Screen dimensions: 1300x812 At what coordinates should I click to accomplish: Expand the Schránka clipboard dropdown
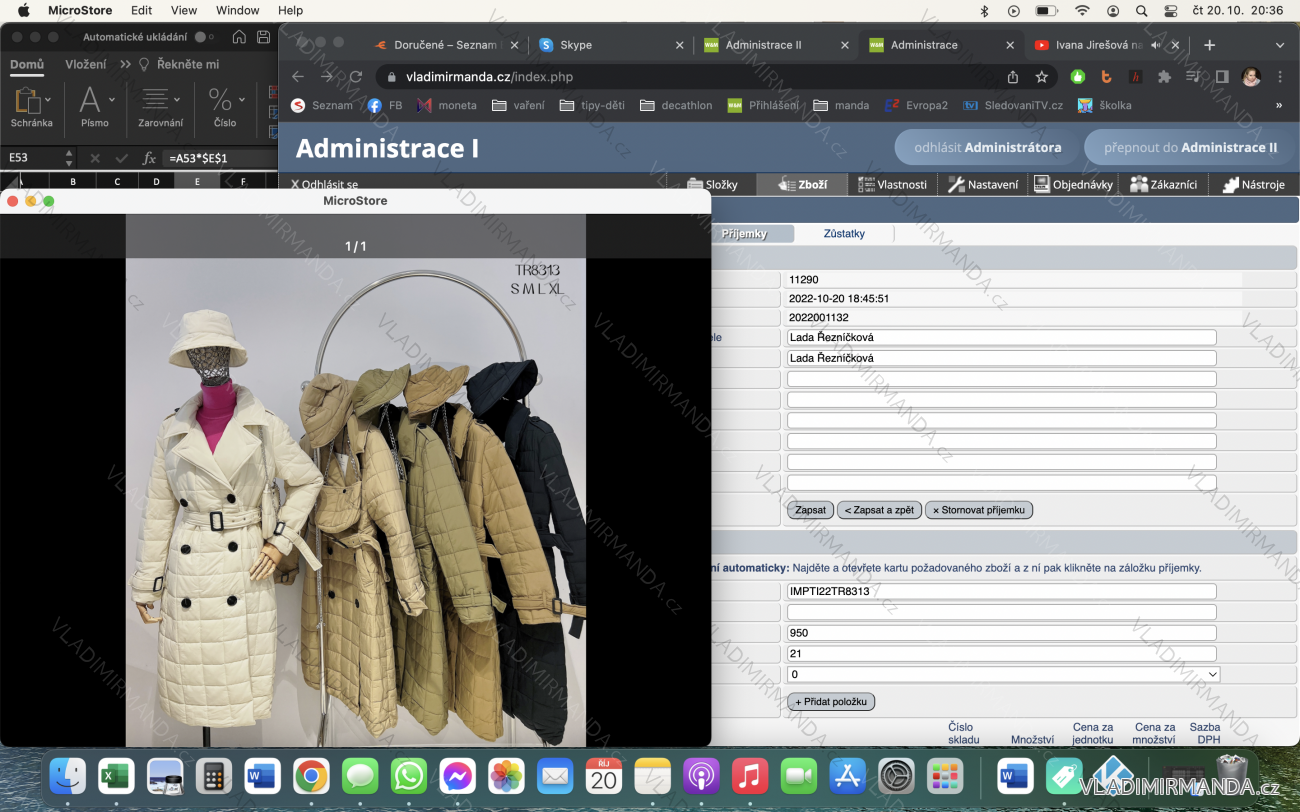48,100
